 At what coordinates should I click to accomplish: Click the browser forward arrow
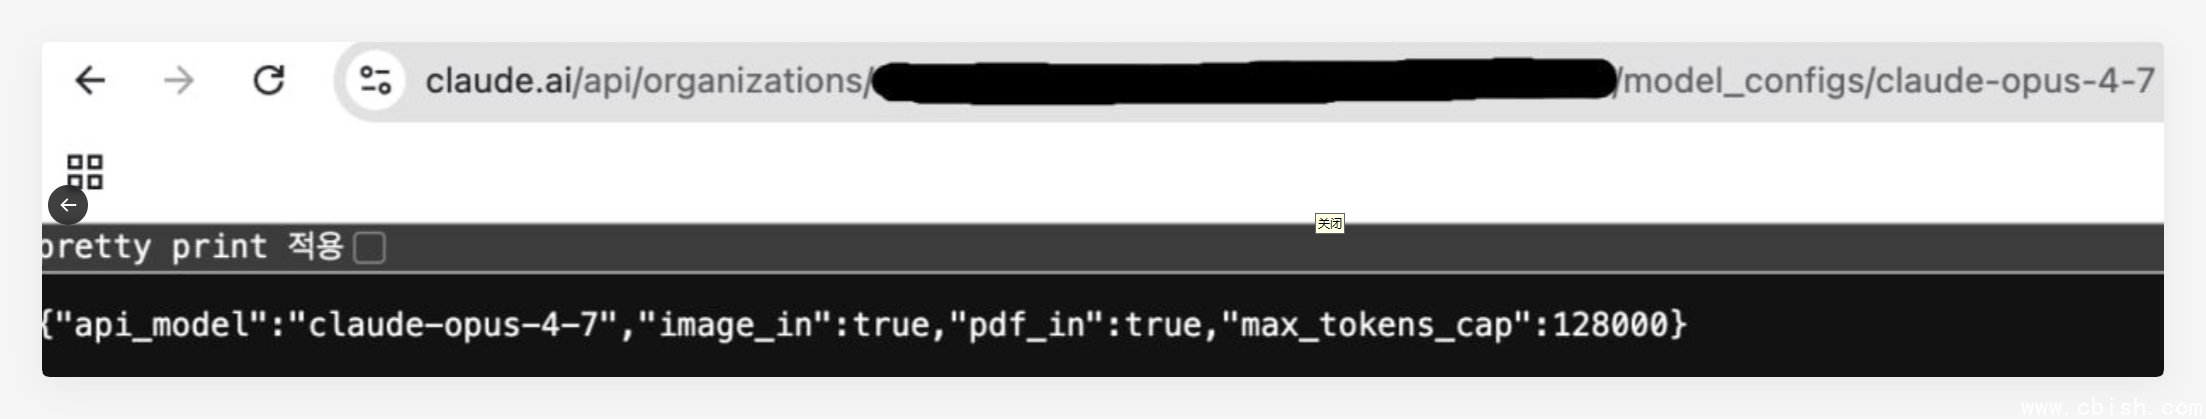179,80
